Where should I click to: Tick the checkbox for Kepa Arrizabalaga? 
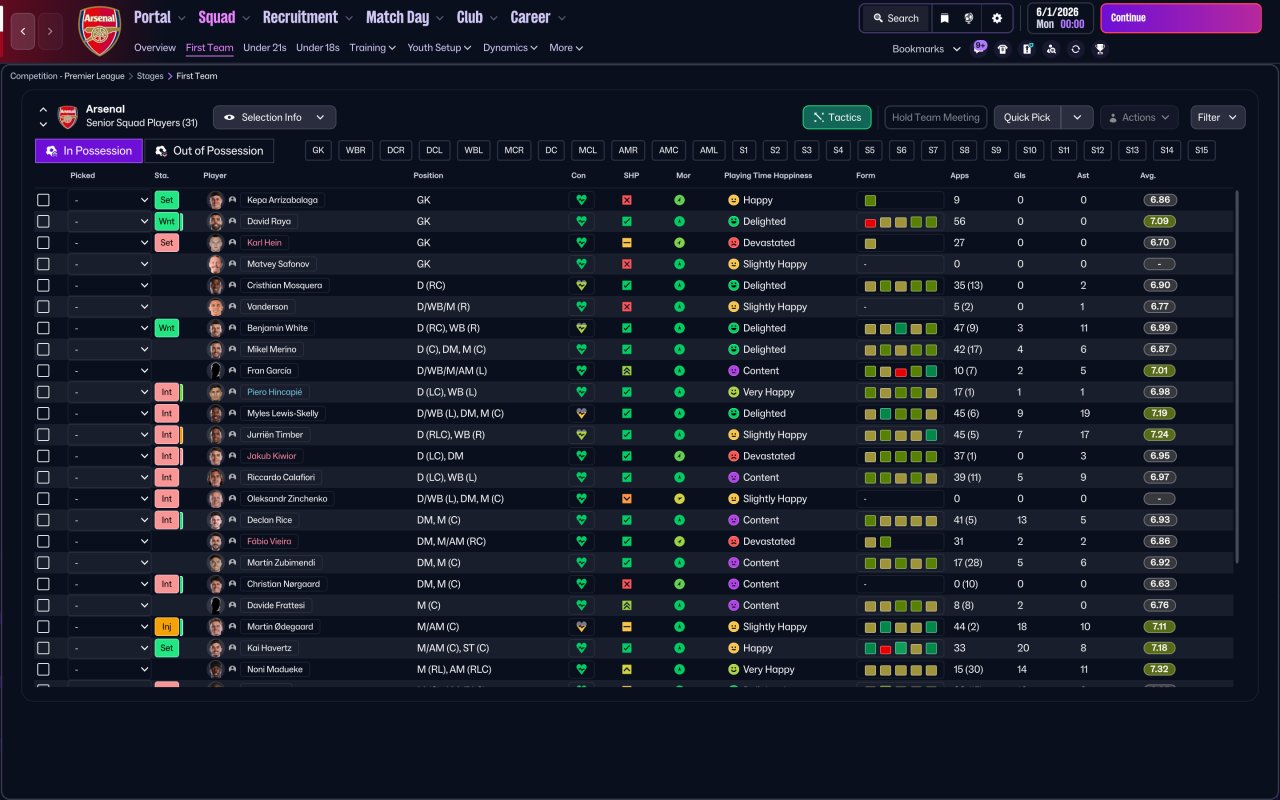tap(43, 200)
